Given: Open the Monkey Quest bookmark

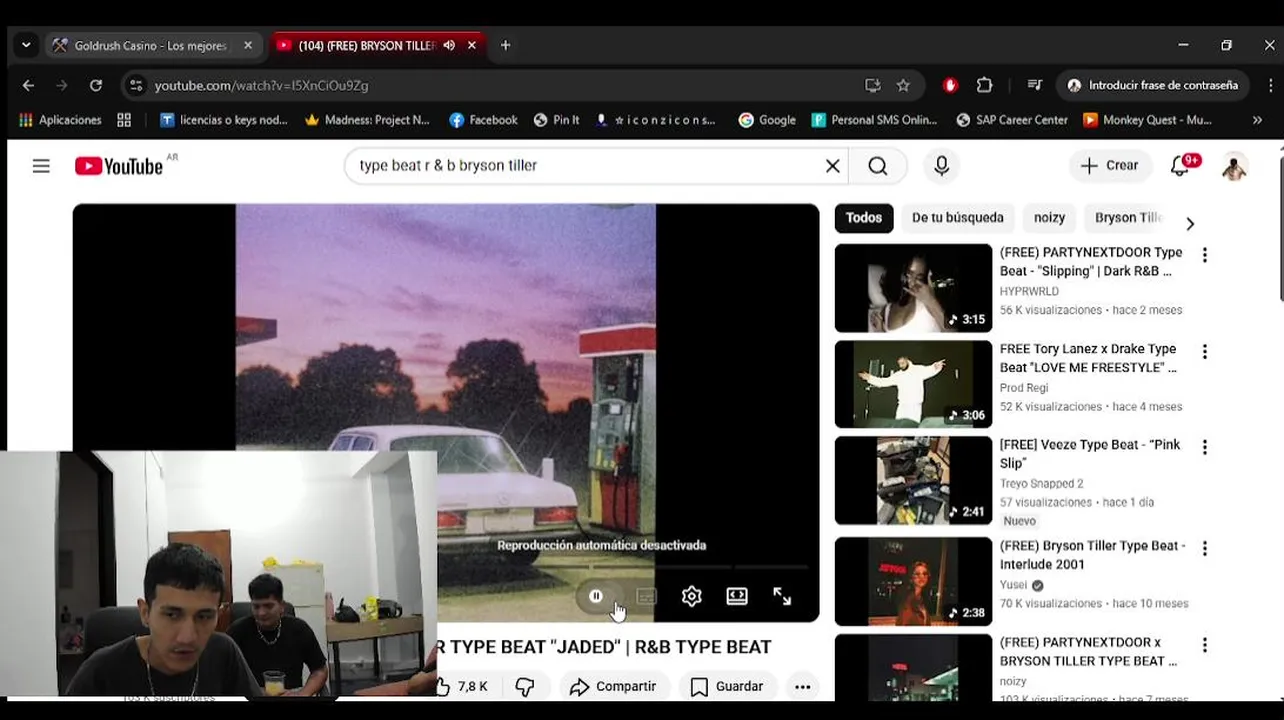Looking at the screenshot, I should 1147,120.
